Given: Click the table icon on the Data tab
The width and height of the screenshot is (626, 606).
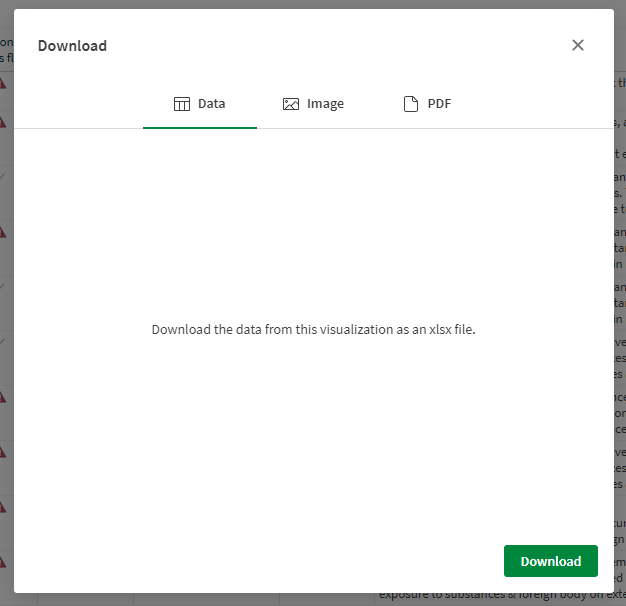Looking at the screenshot, I should (x=182, y=104).
